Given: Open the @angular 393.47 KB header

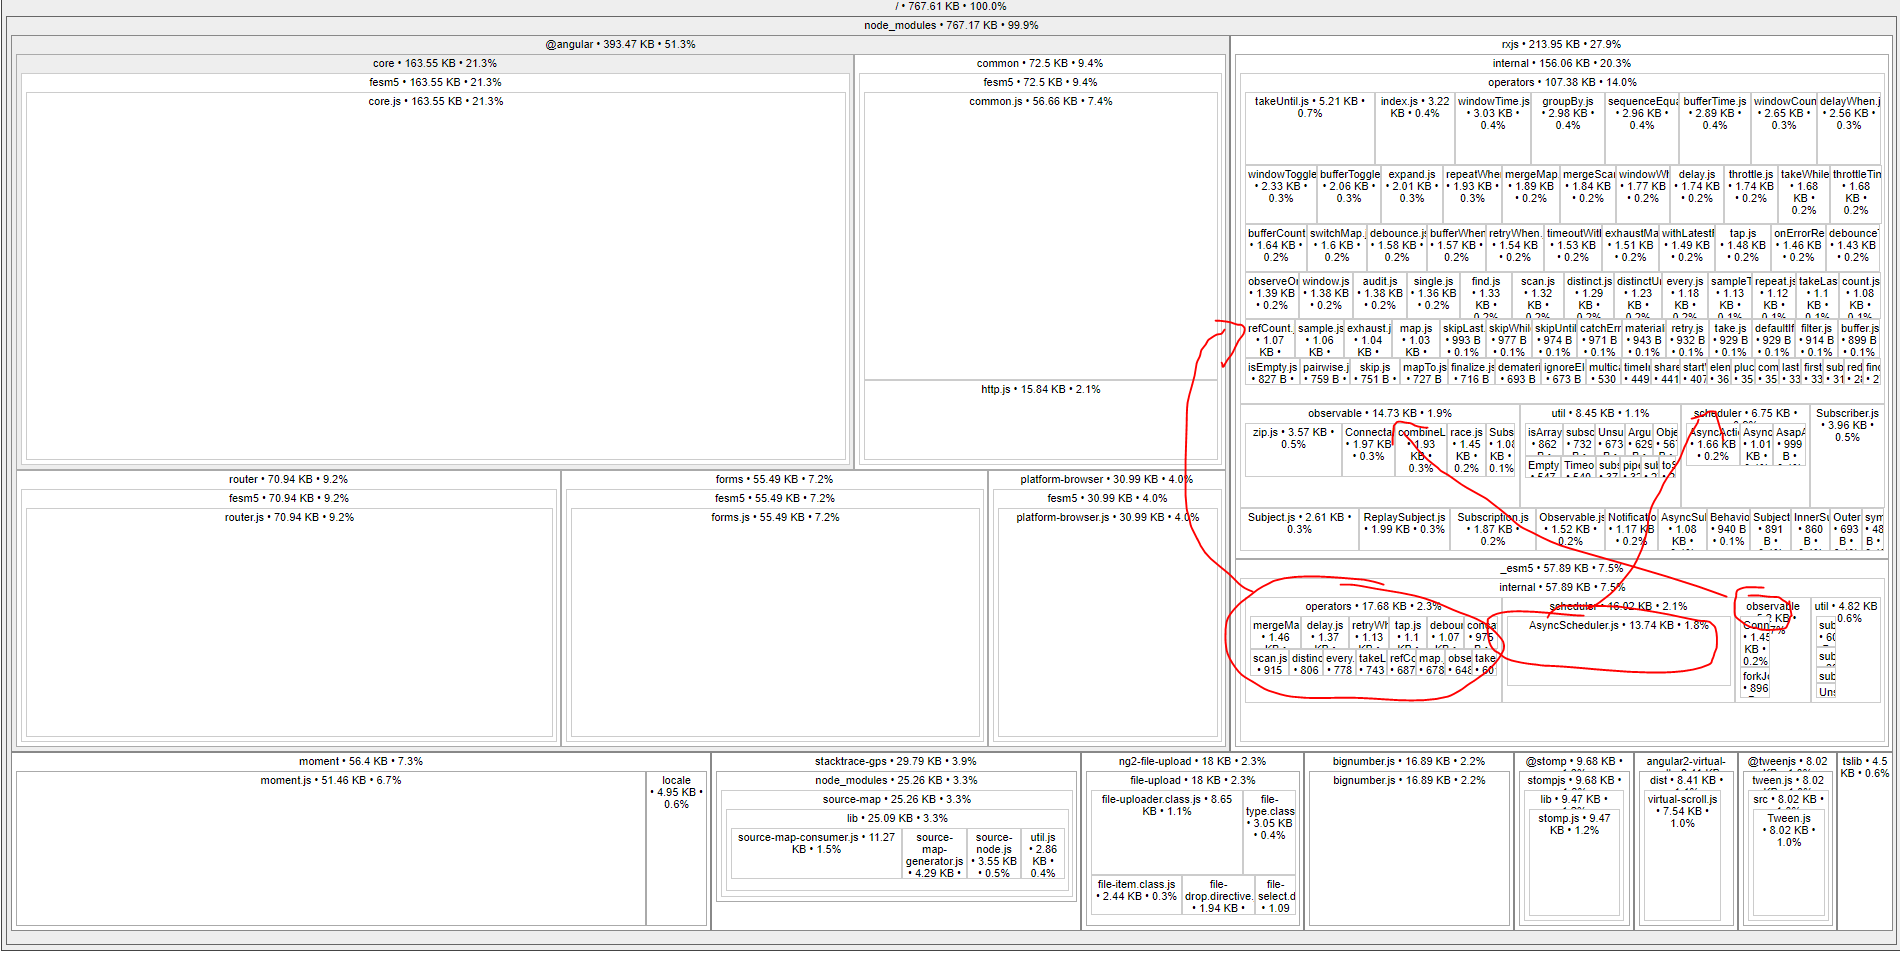Looking at the screenshot, I should point(620,44).
